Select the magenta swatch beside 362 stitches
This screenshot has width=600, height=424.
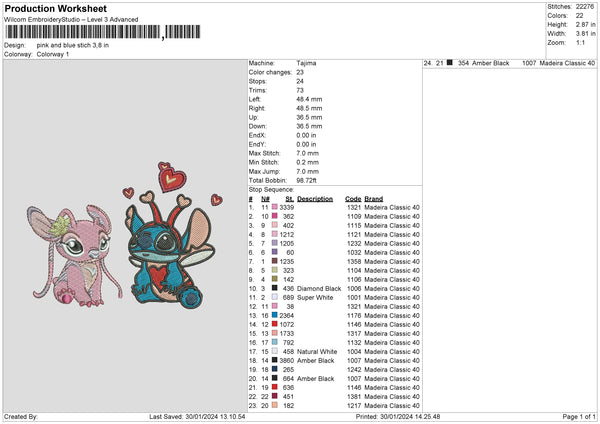tap(274, 216)
